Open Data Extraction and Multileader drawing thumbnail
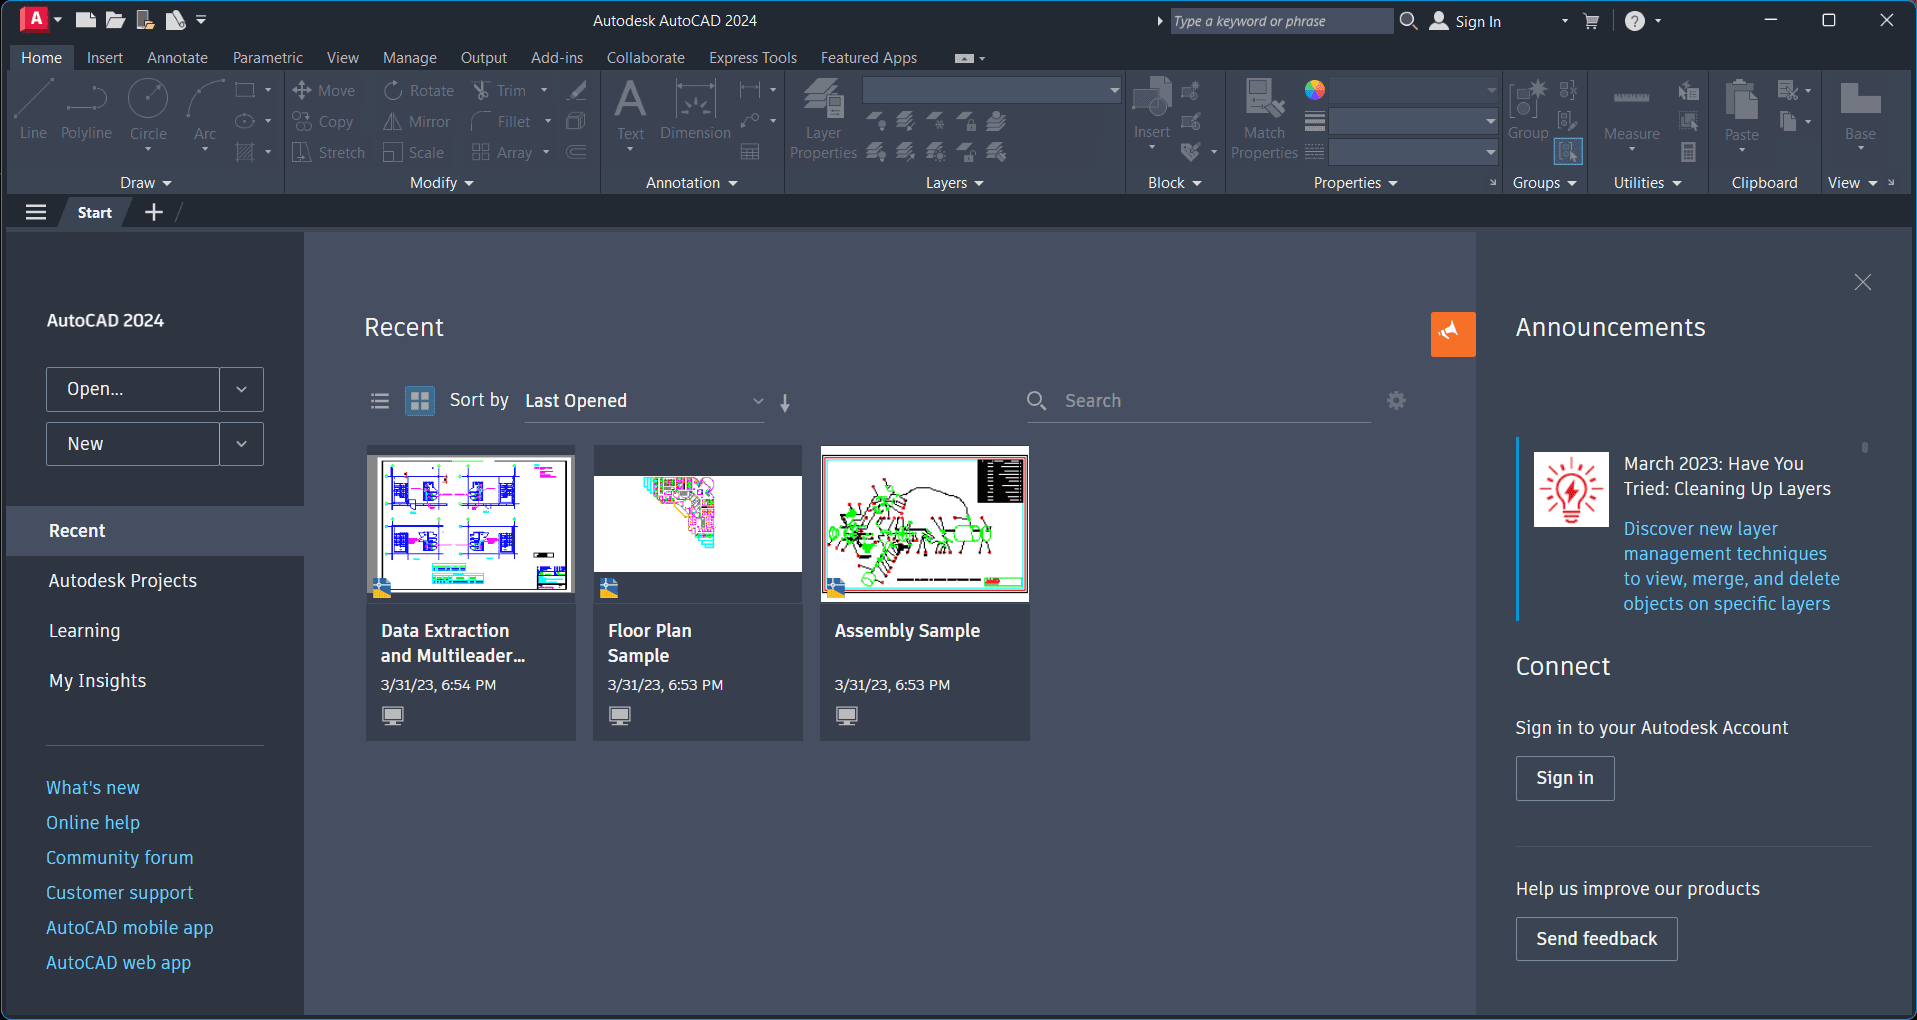The width and height of the screenshot is (1917, 1020). [471, 524]
